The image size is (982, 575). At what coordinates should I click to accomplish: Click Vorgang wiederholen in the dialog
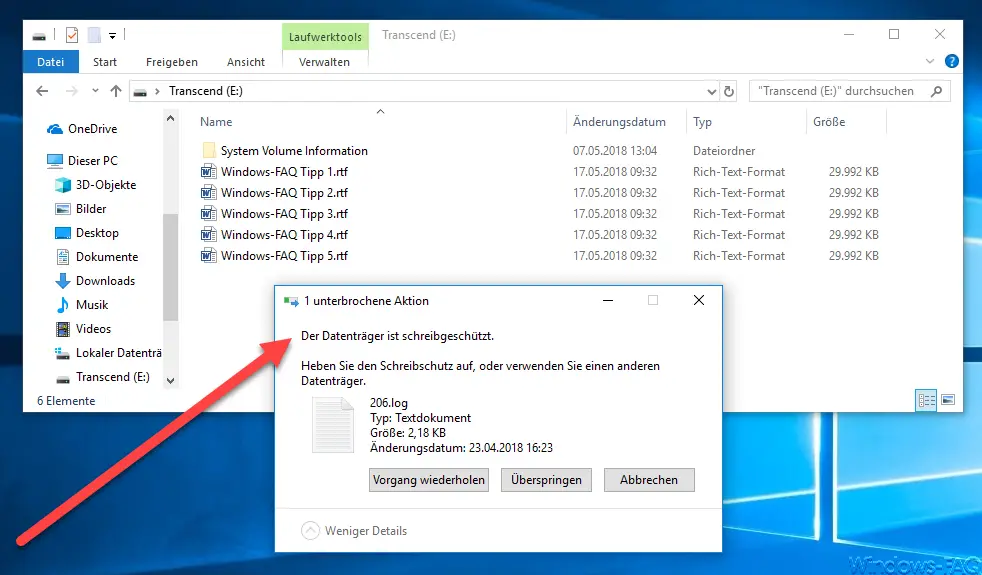click(x=429, y=480)
